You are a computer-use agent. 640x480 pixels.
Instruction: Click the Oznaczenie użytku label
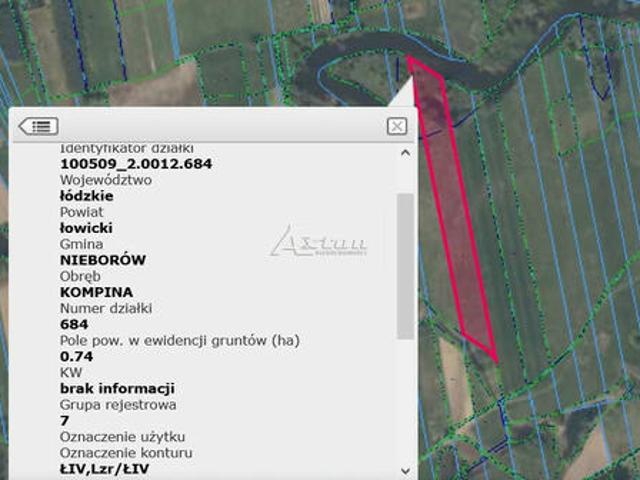pyautogui.click(x=123, y=436)
